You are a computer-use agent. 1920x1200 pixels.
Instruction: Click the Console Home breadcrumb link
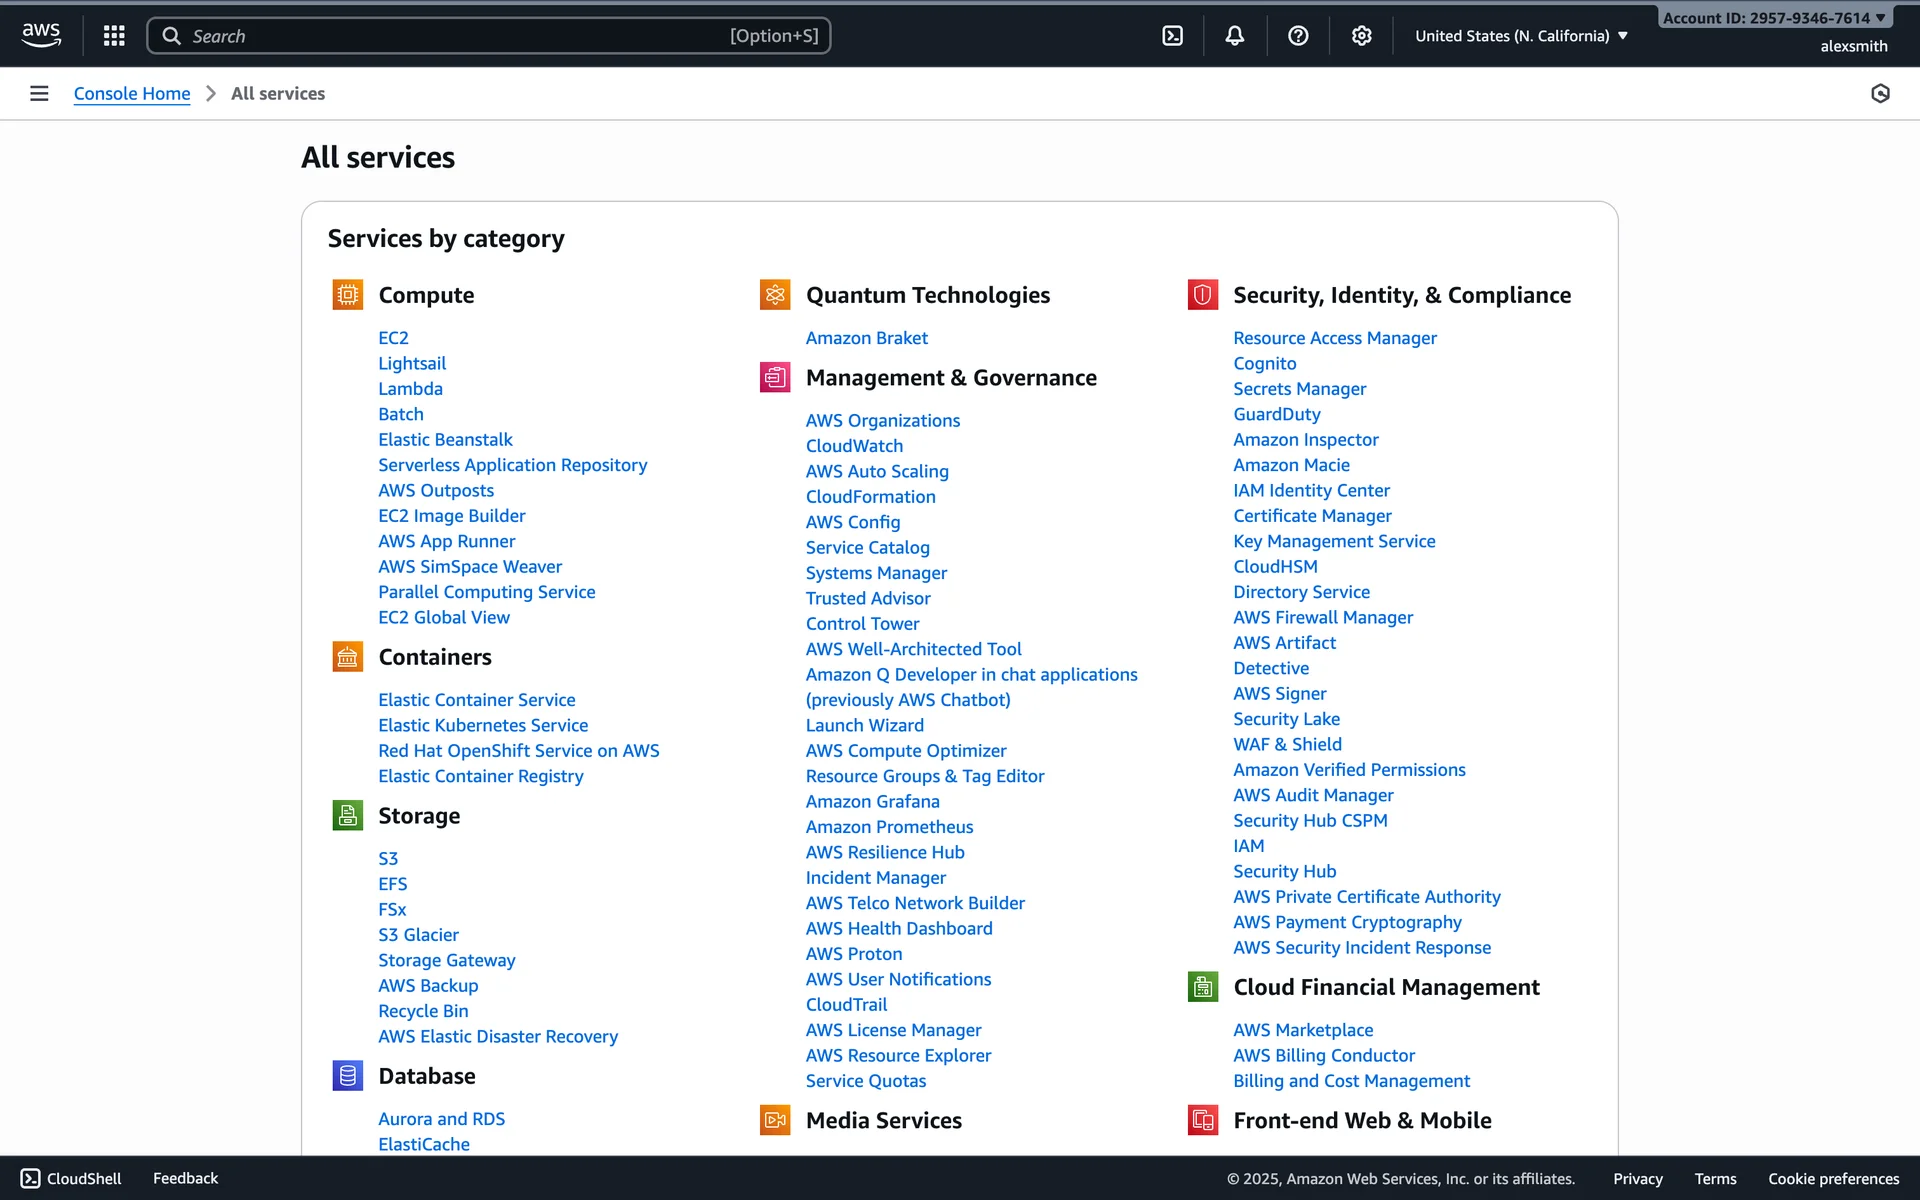click(x=132, y=93)
